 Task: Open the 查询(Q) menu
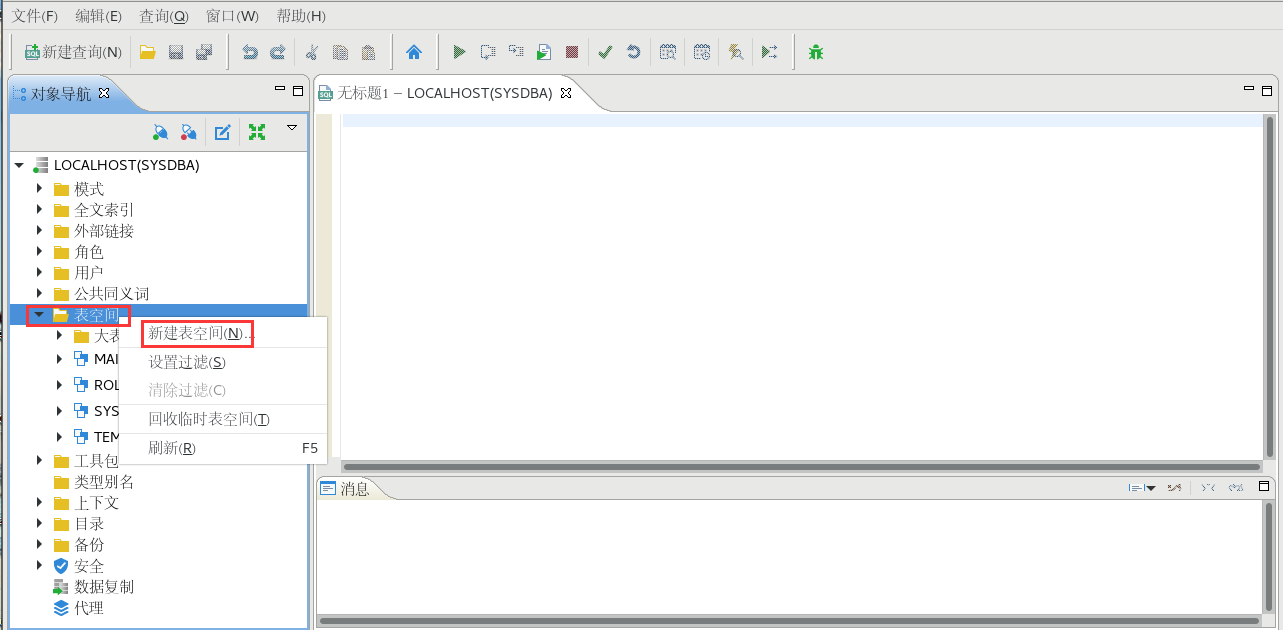[x=163, y=16]
